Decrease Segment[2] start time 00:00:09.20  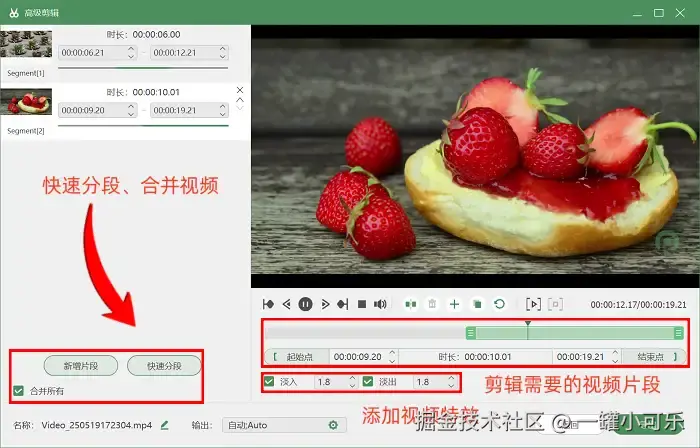(x=131, y=114)
